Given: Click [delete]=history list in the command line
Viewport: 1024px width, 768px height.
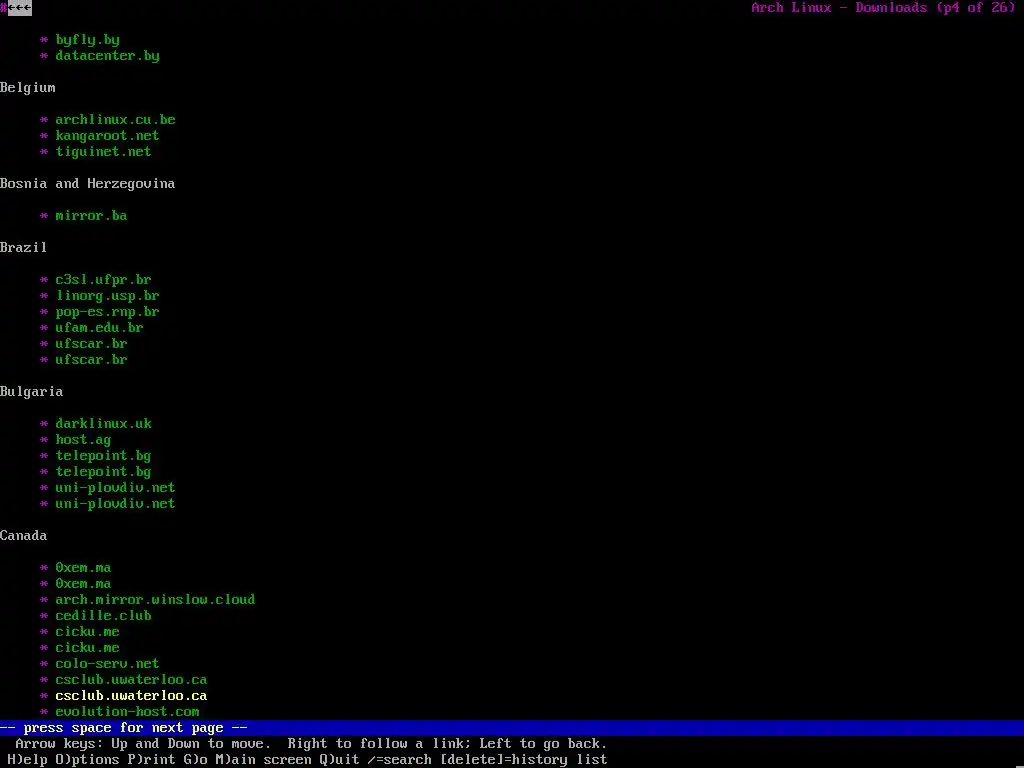Looking at the screenshot, I should point(524,760).
